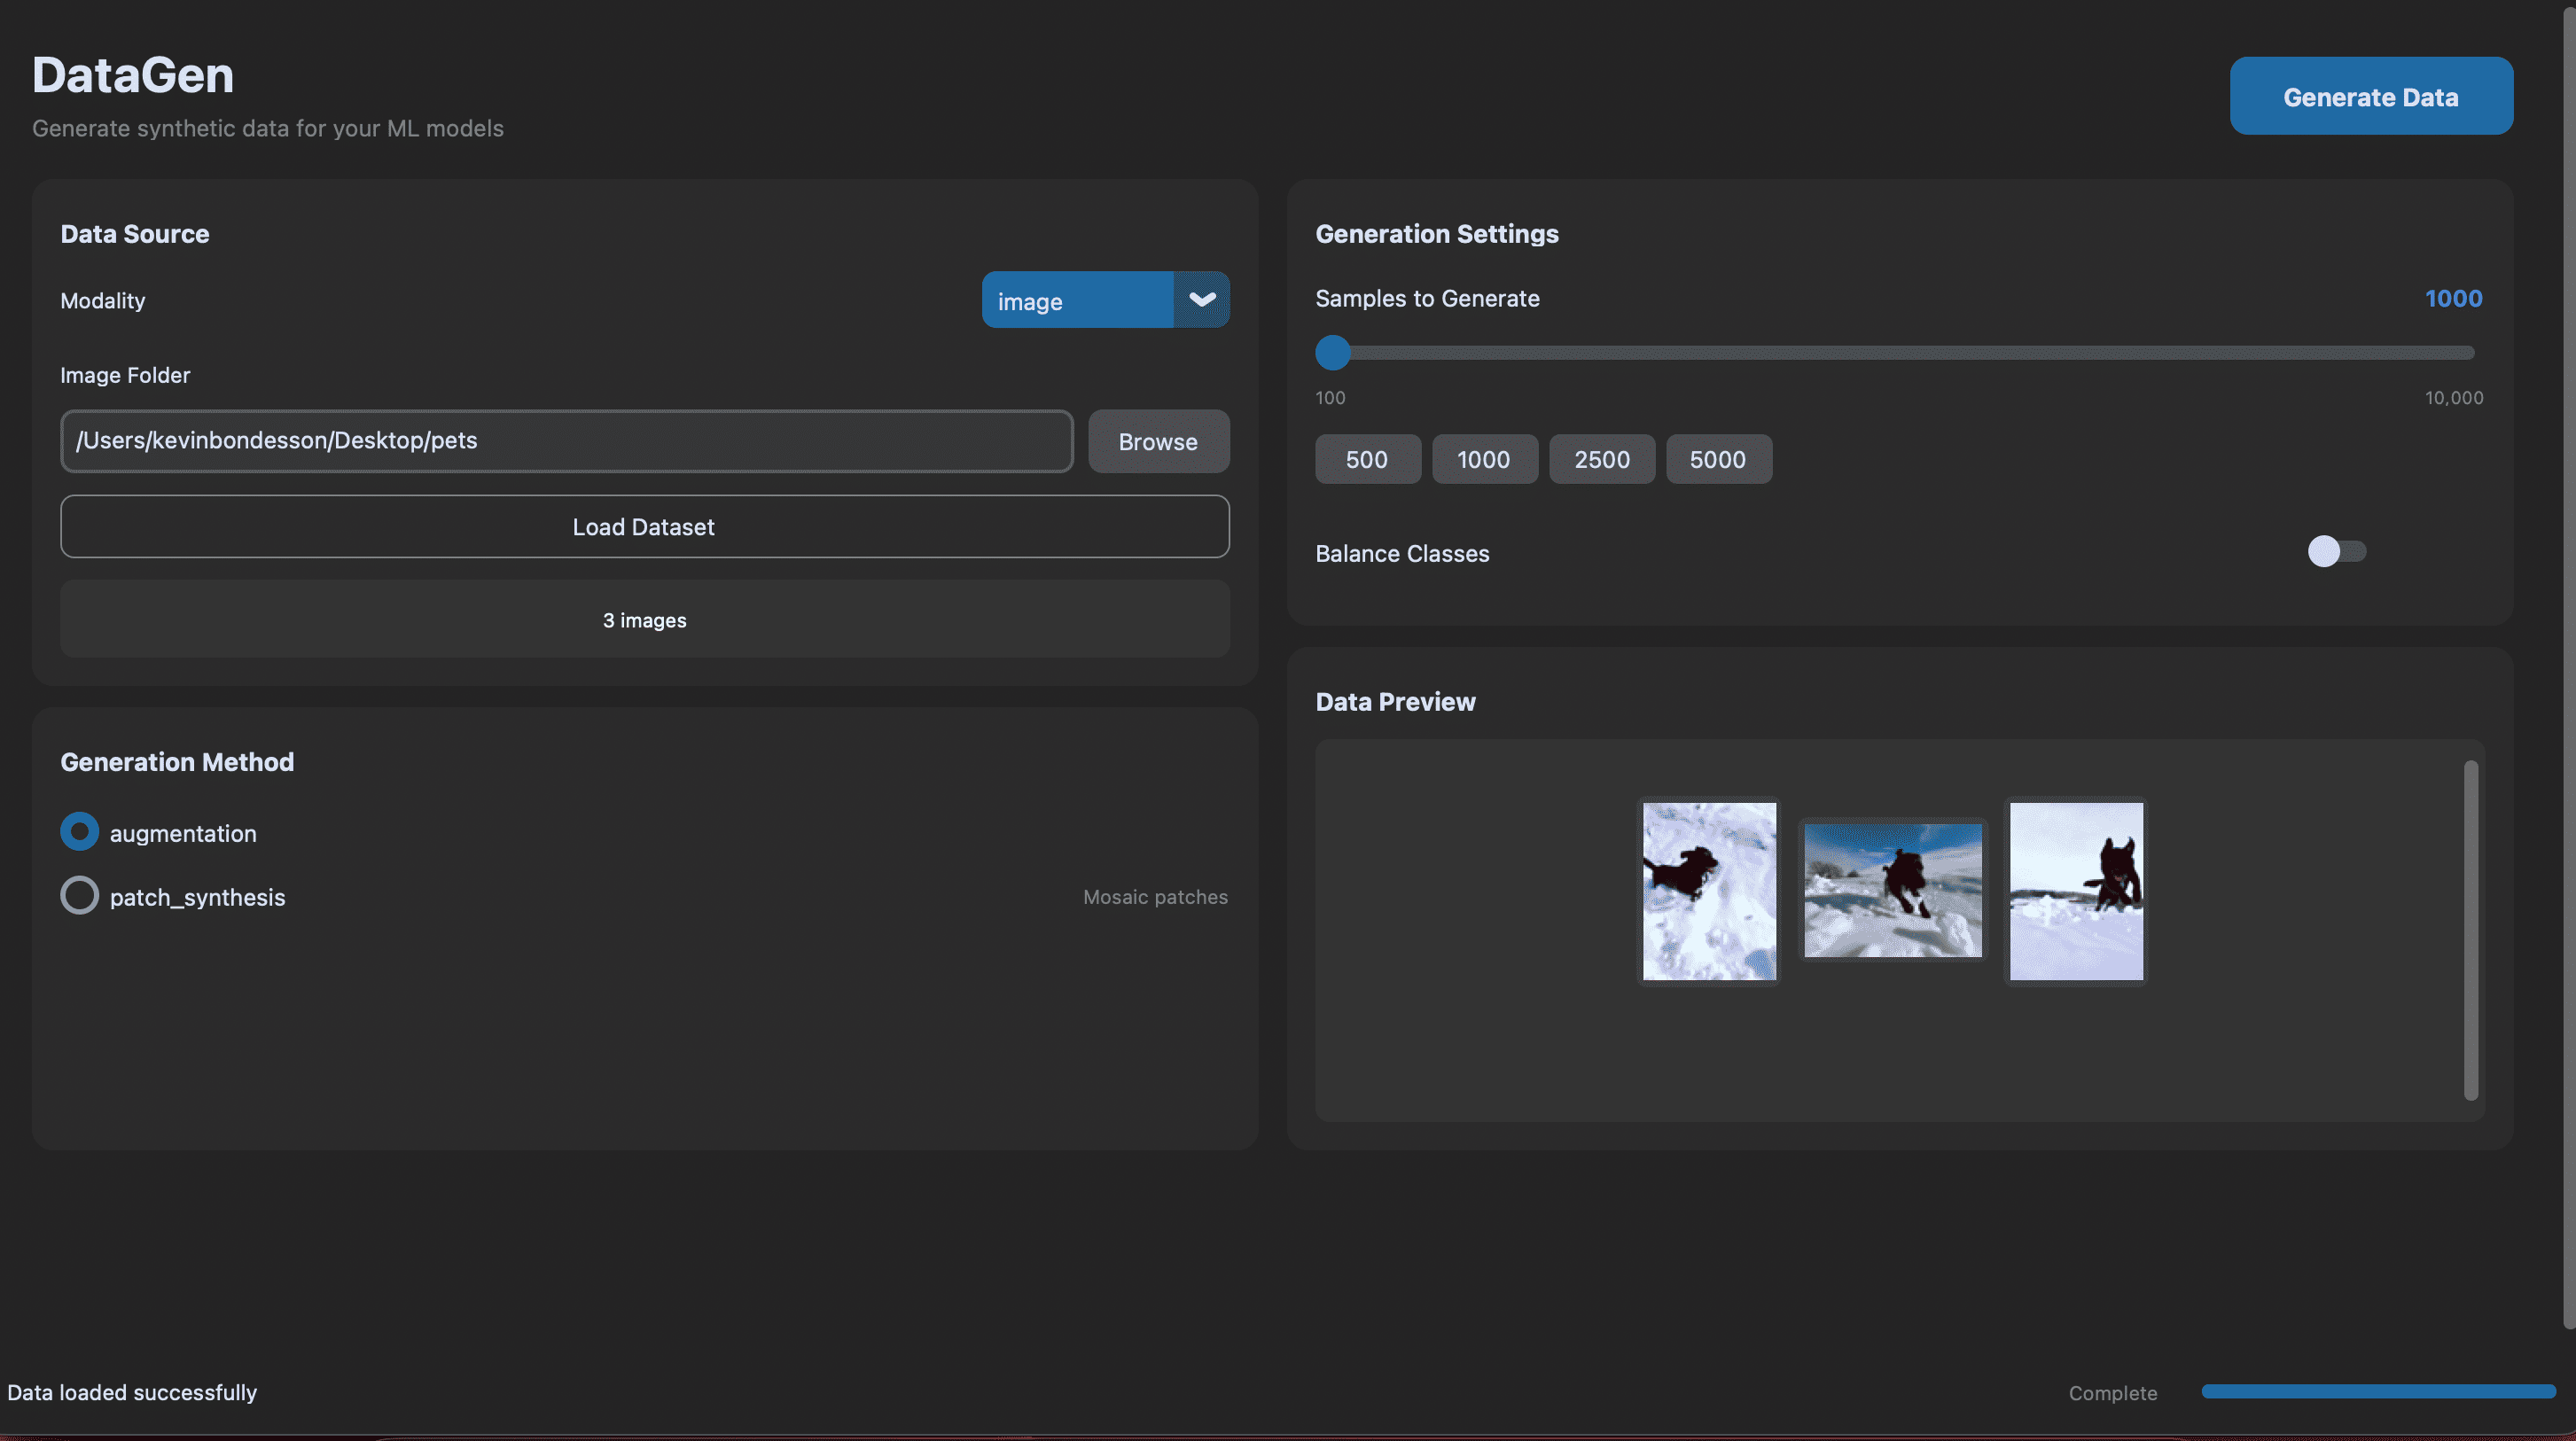Select the augmentation radio button
The image size is (2576, 1441).
coord(80,832)
